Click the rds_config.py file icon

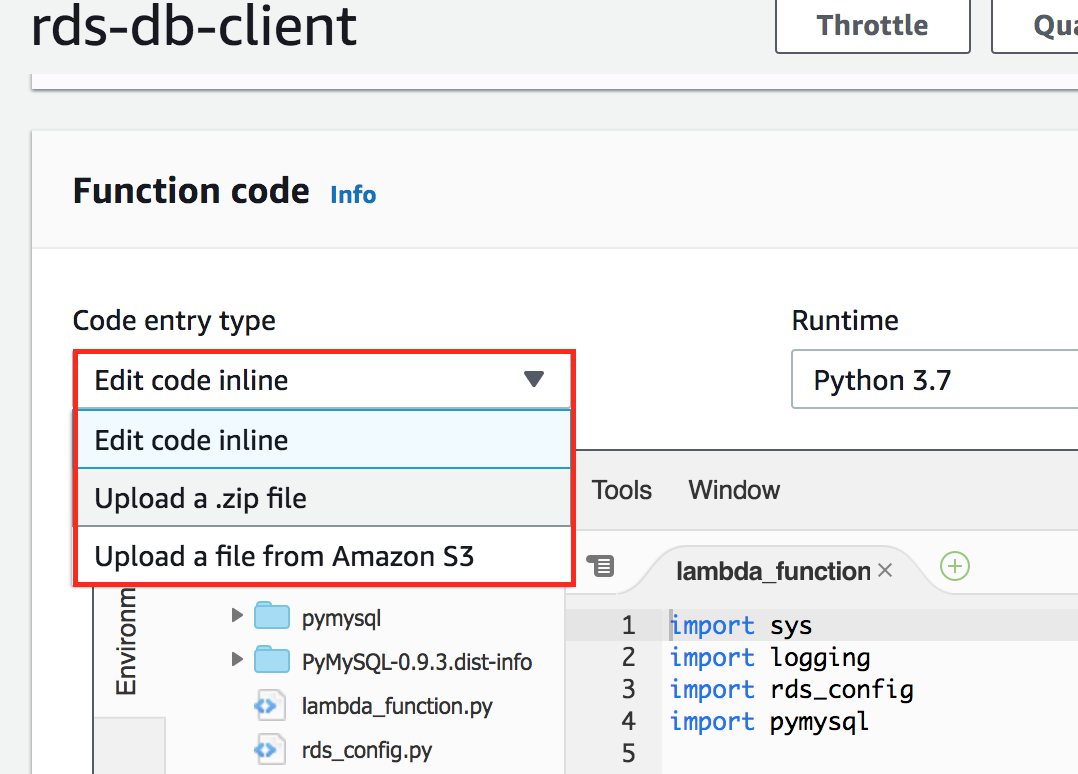(x=270, y=749)
